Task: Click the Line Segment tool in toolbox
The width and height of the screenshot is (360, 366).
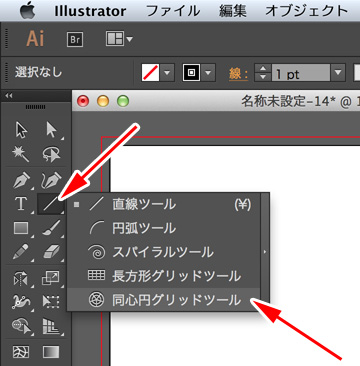Action: pos(51,203)
